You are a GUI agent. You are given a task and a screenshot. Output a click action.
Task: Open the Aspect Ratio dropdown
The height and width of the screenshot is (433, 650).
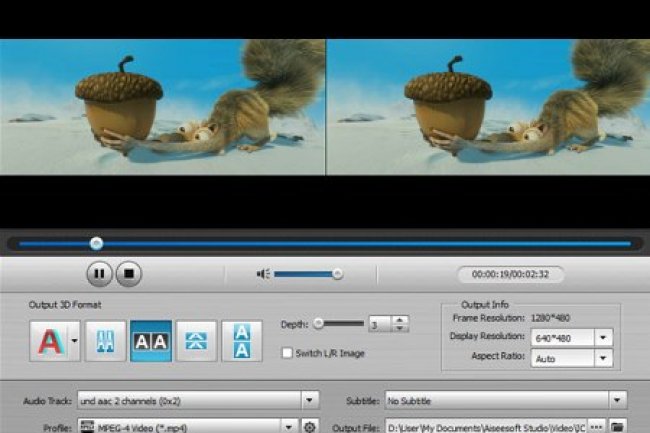click(x=604, y=358)
